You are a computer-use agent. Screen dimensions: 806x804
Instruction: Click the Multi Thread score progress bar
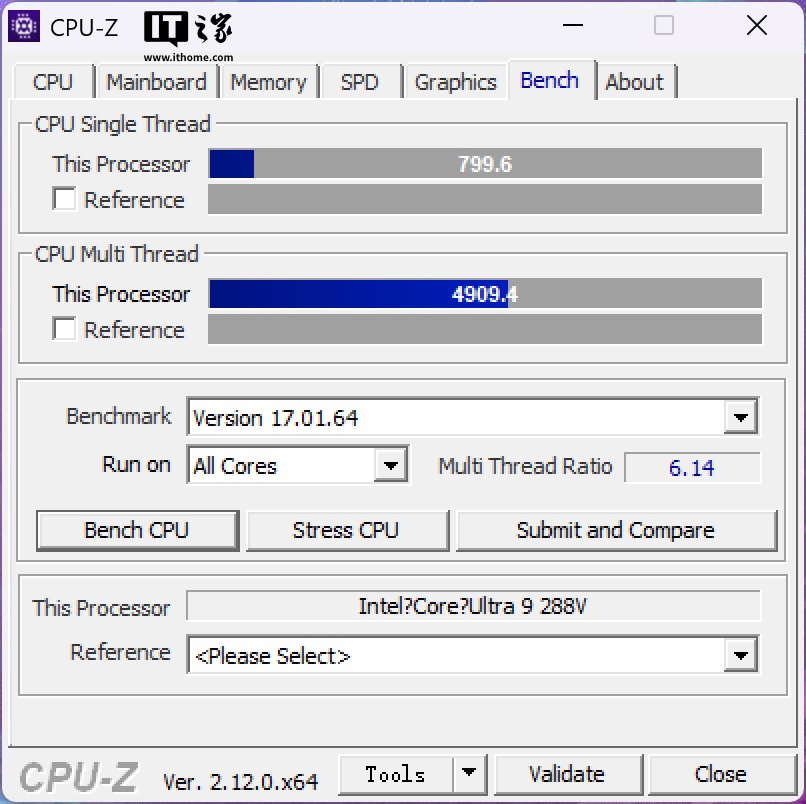(x=485, y=294)
